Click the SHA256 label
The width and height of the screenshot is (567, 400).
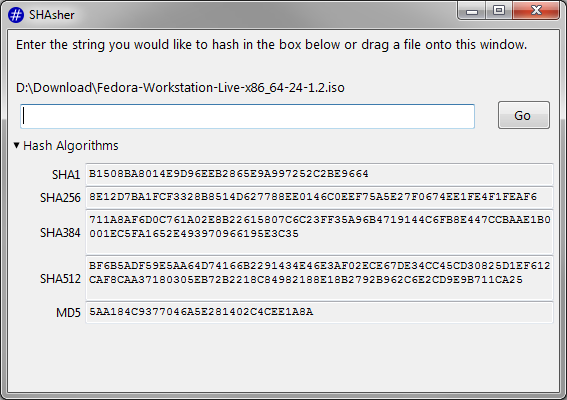60,198
